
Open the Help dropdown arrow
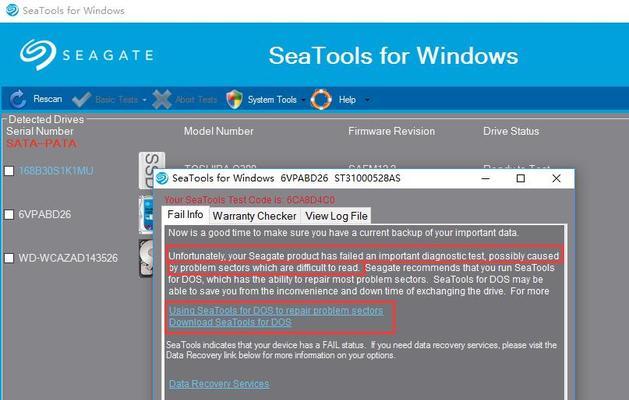[x=367, y=100]
